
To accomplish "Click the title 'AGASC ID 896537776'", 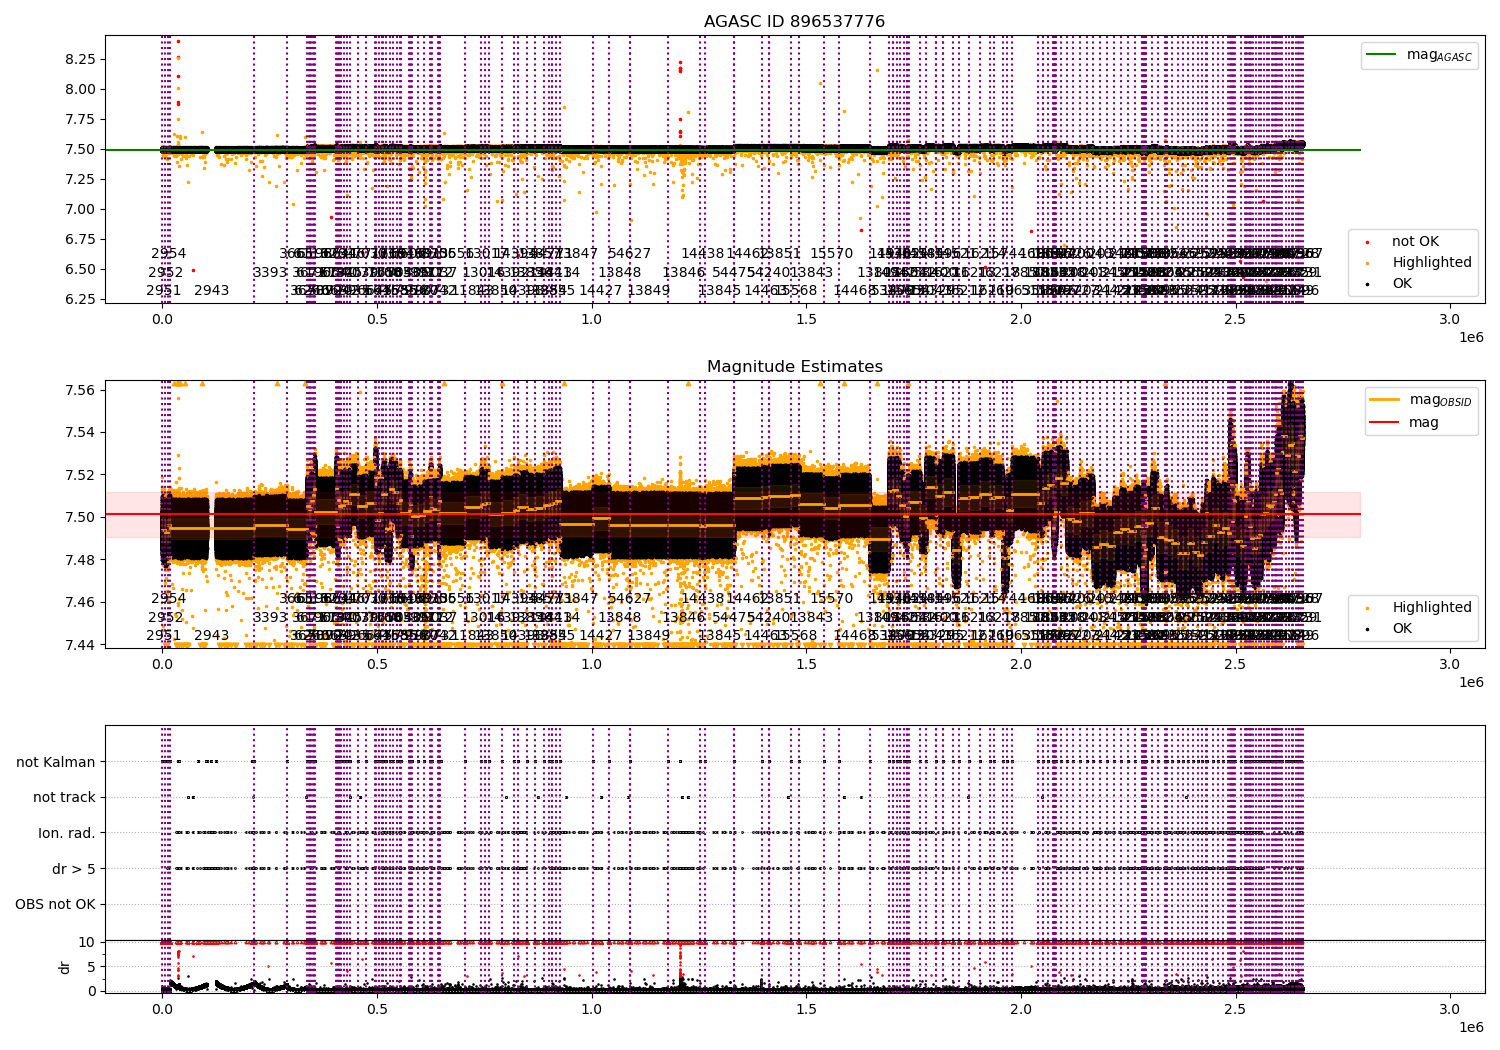I will tap(794, 22).
